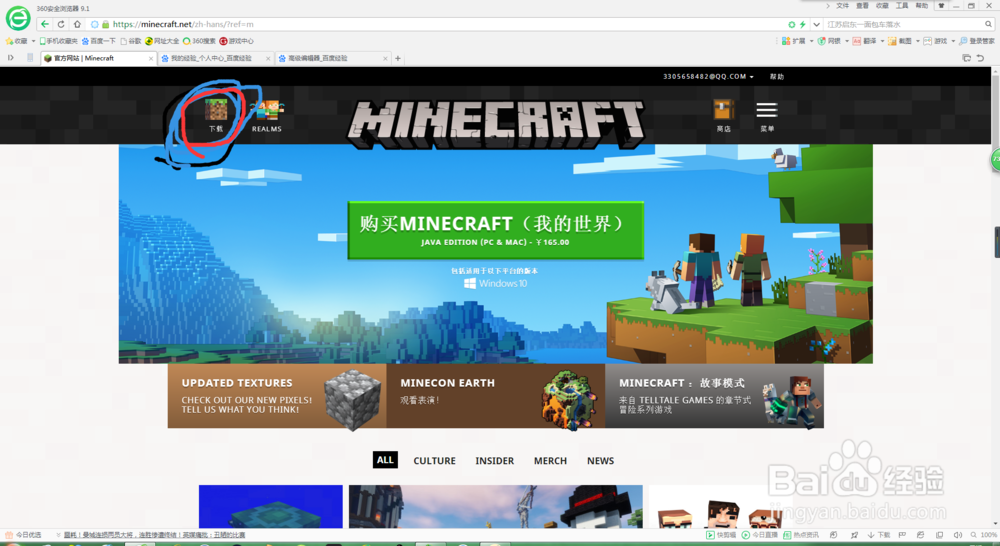The width and height of the screenshot is (1000, 546).
Task: Open the 3305658482@QQ.COM account dropdown
Action: [x=708, y=77]
